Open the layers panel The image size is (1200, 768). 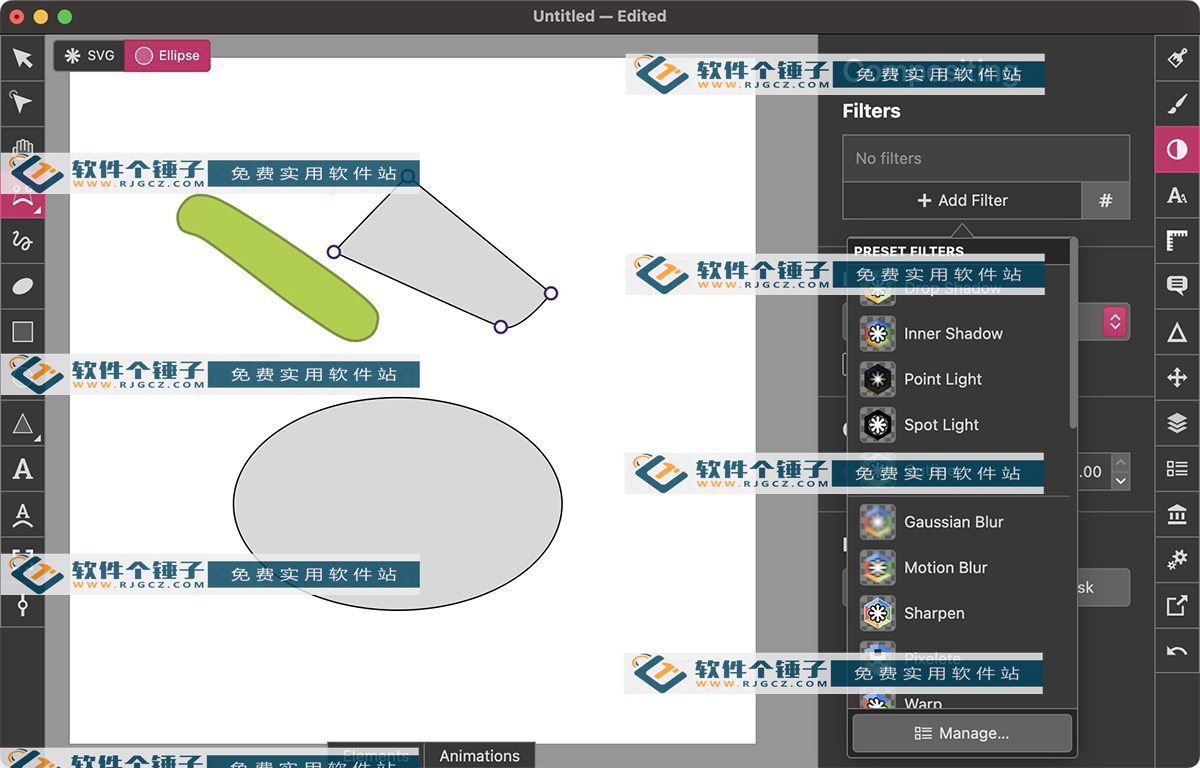1177,423
